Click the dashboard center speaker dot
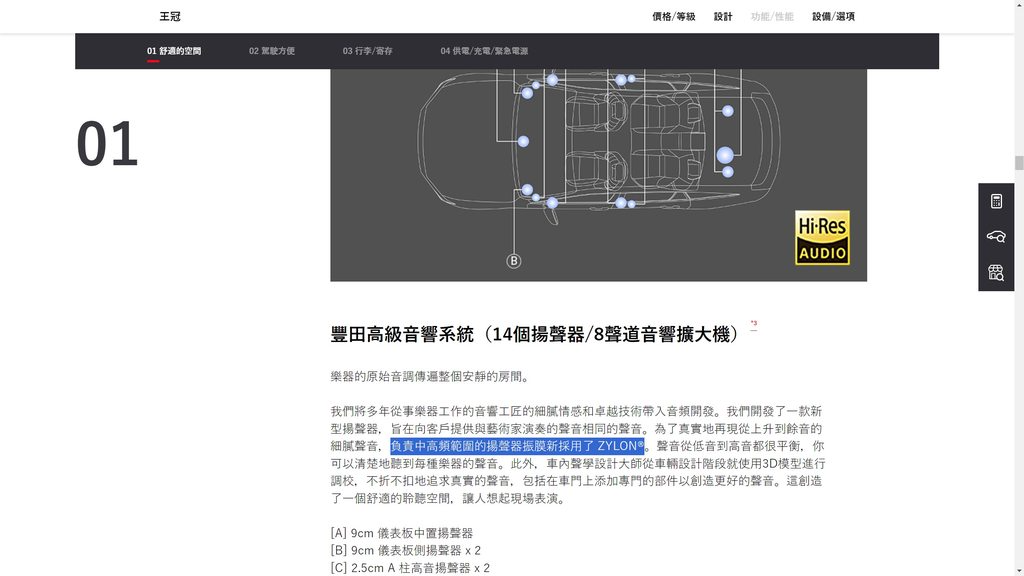Image resolution: width=1024 pixels, height=576 pixels. 523,141
